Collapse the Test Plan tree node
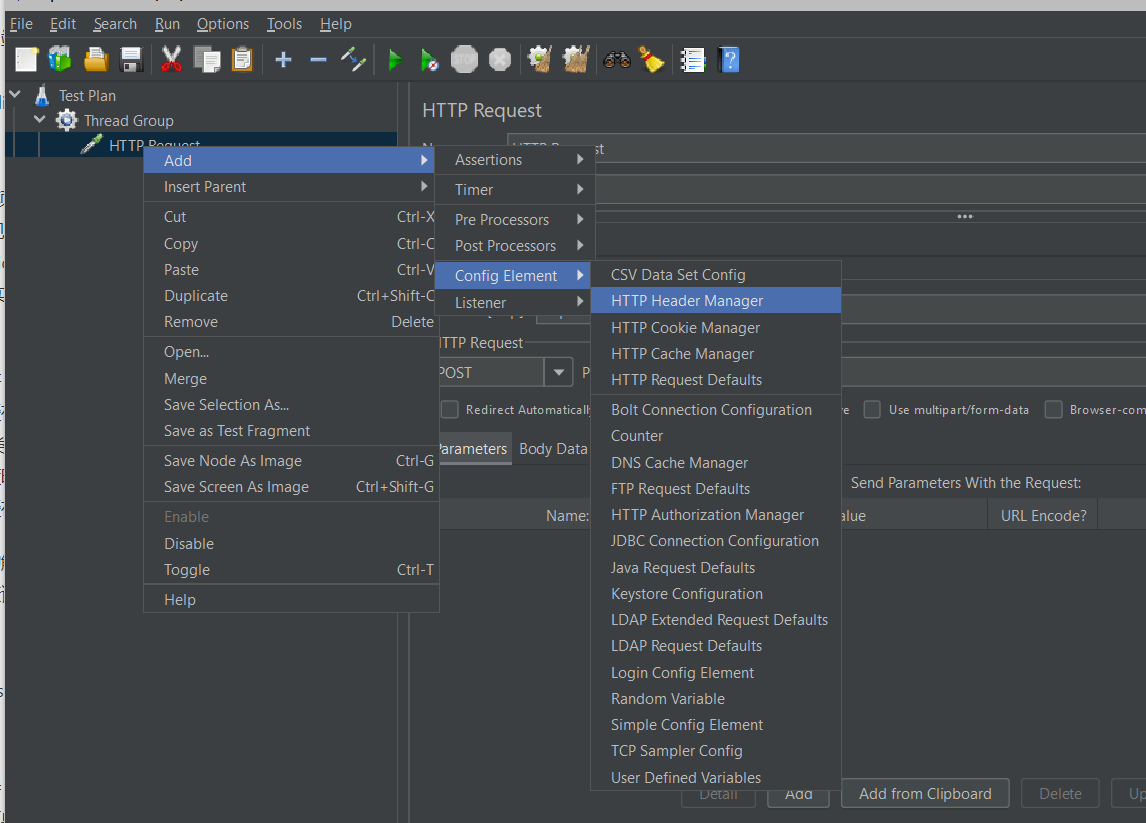1146x823 pixels. click(x=15, y=94)
